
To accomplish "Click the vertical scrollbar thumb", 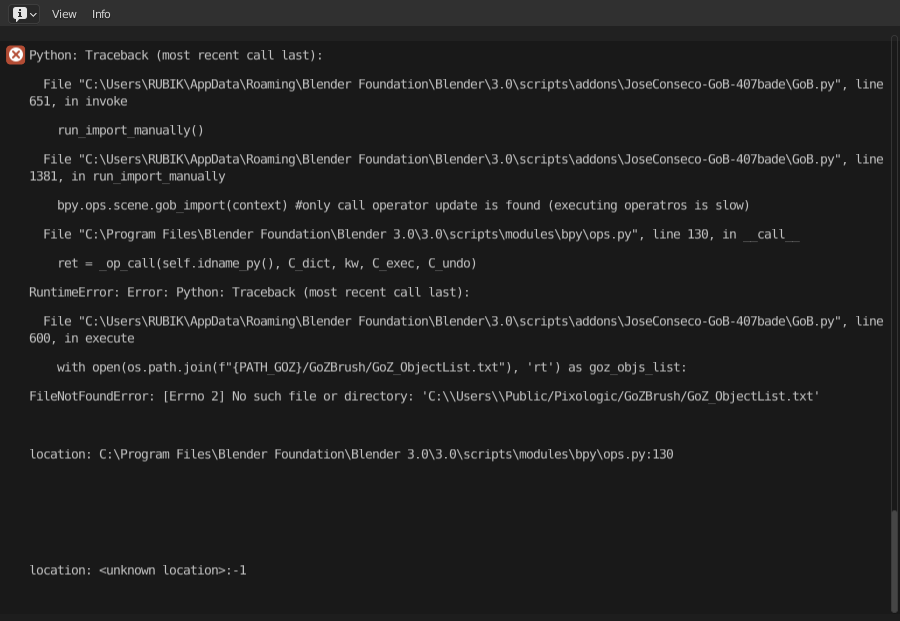I will [x=894, y=560].
